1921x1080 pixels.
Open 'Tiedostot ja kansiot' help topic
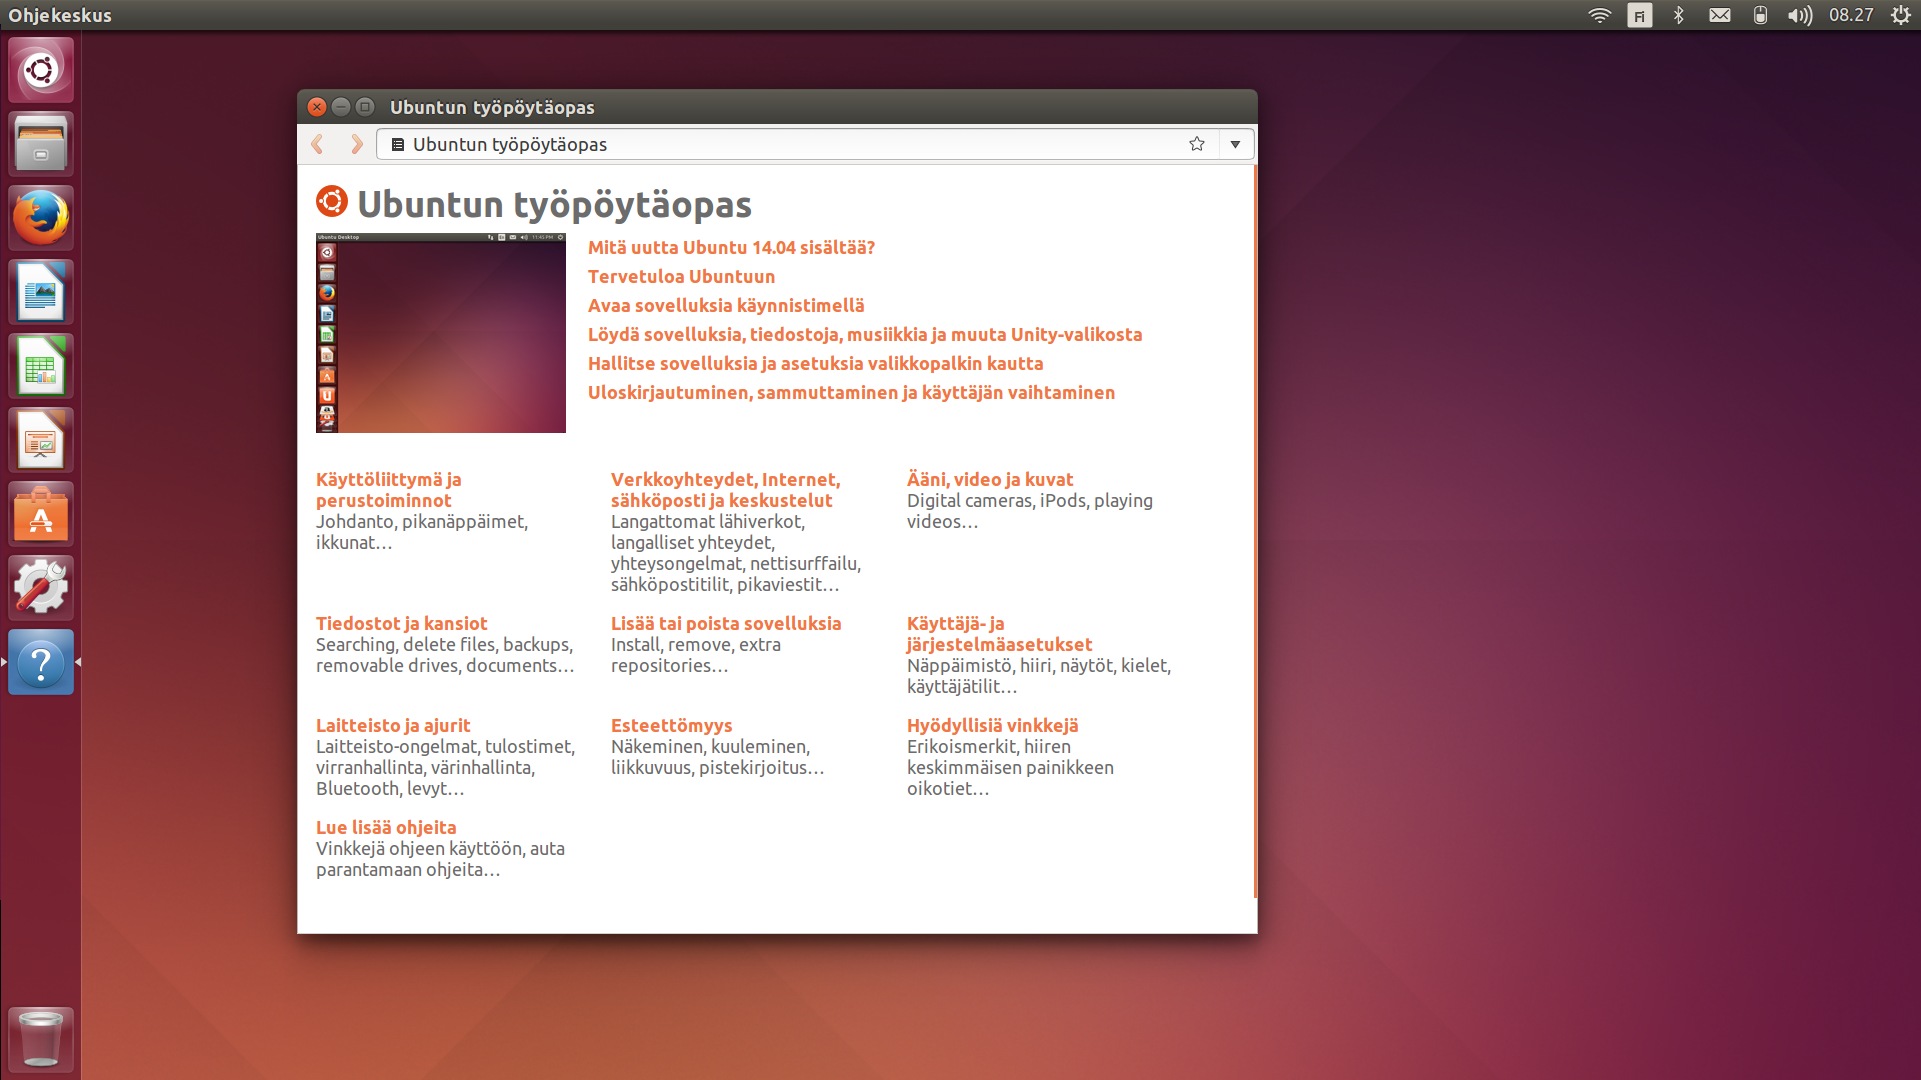pos(401,624)
